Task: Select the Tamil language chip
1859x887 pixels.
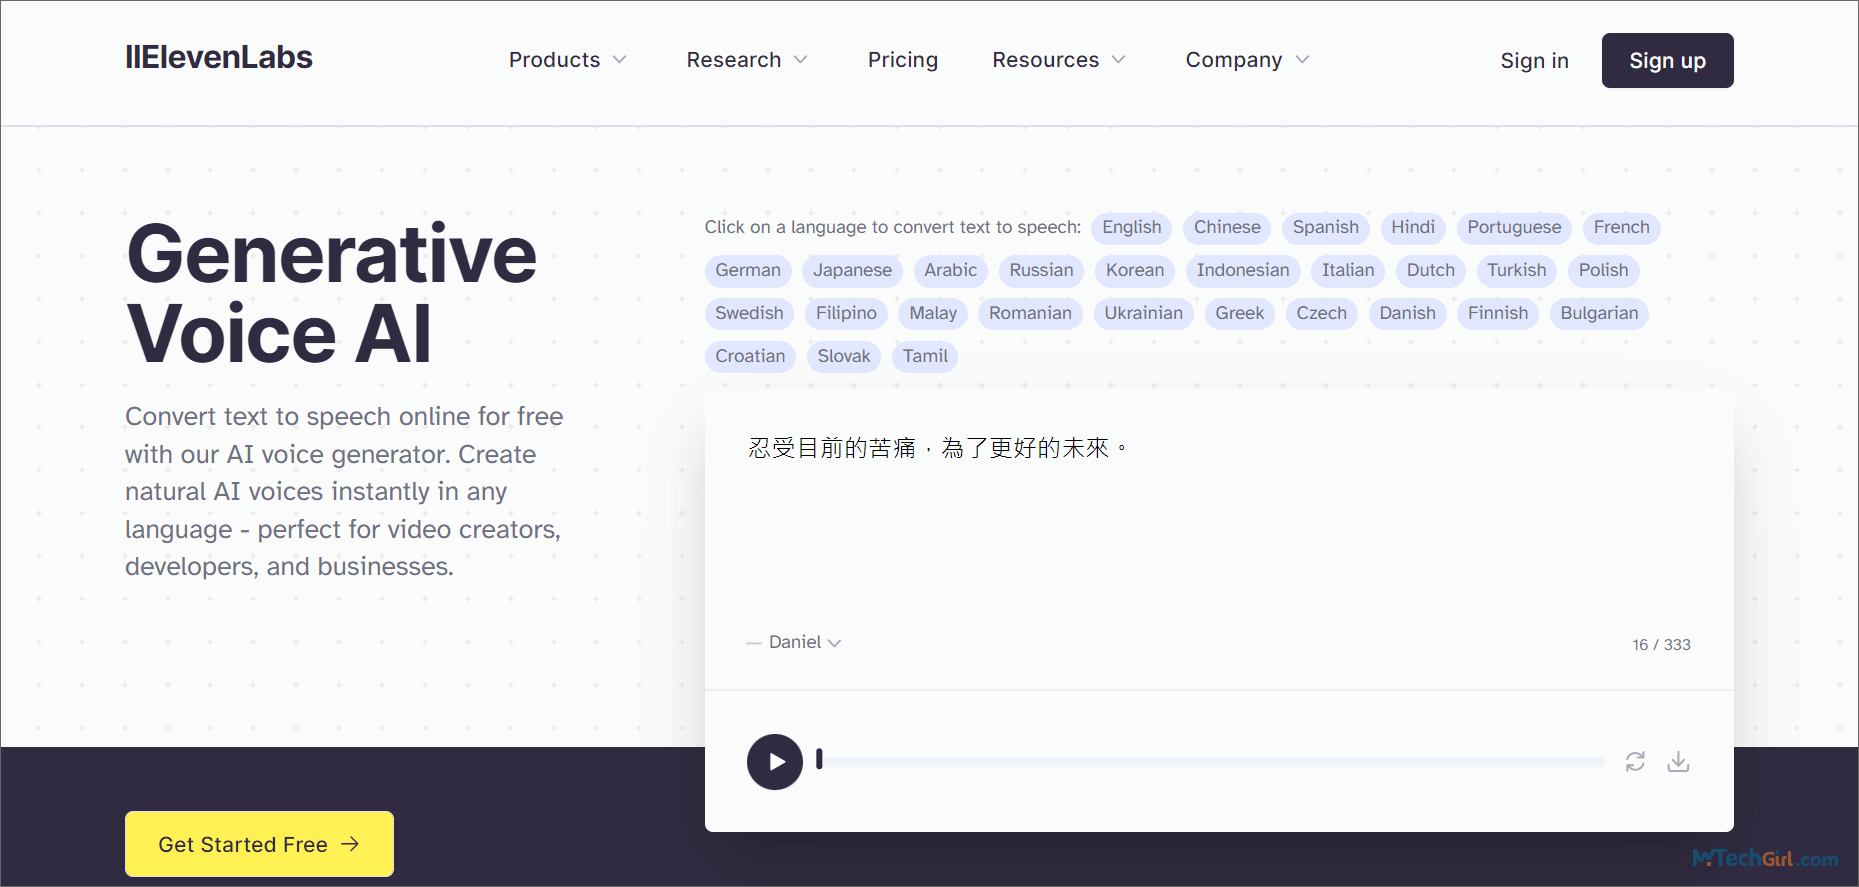Action: [925, 357]
